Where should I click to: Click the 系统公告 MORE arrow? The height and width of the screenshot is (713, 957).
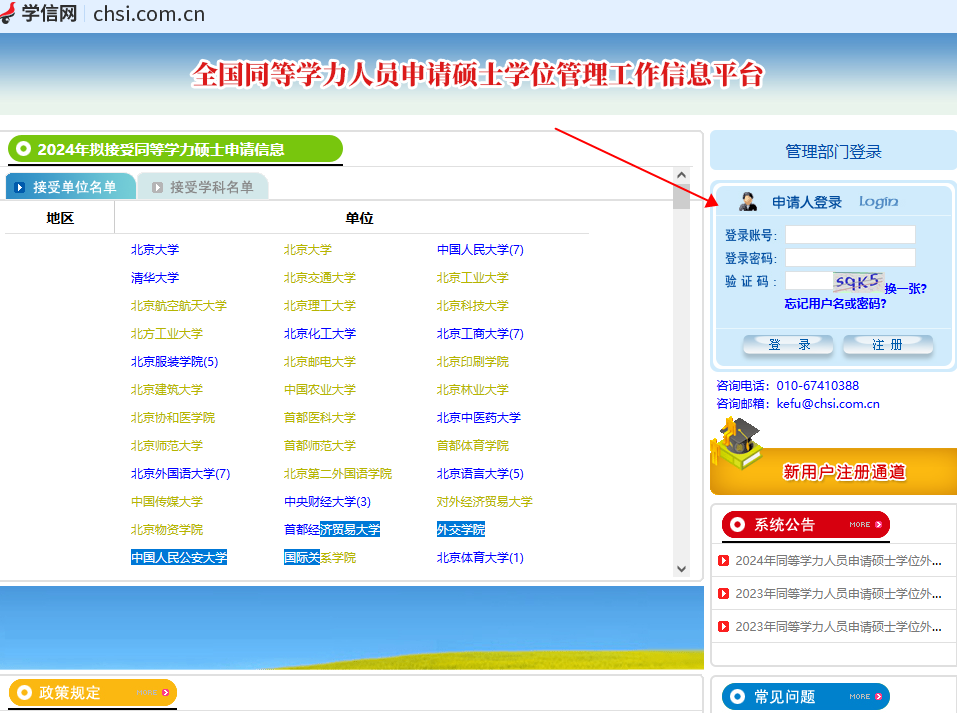(x=878, y=524)
